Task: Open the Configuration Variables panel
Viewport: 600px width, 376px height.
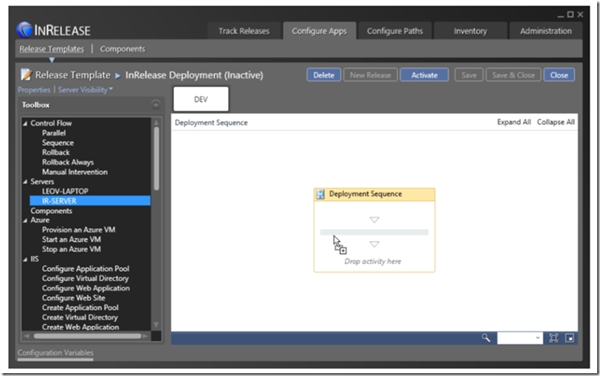Action: (55, 353)
